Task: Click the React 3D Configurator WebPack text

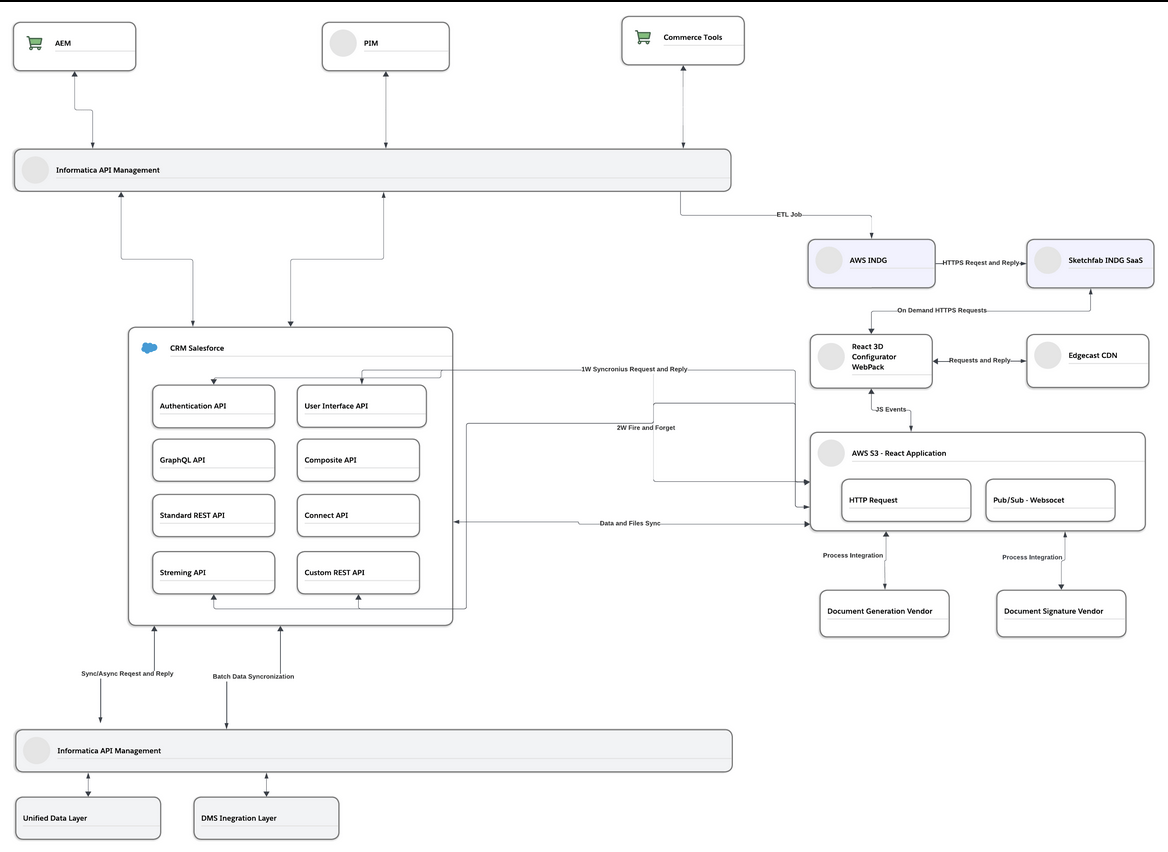Action: [874, 357]
